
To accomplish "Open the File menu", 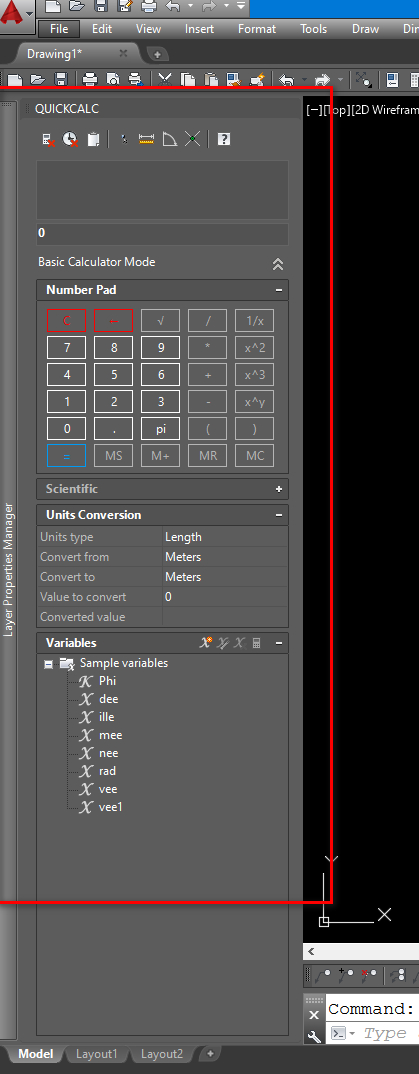I will [x=59, y=29].
